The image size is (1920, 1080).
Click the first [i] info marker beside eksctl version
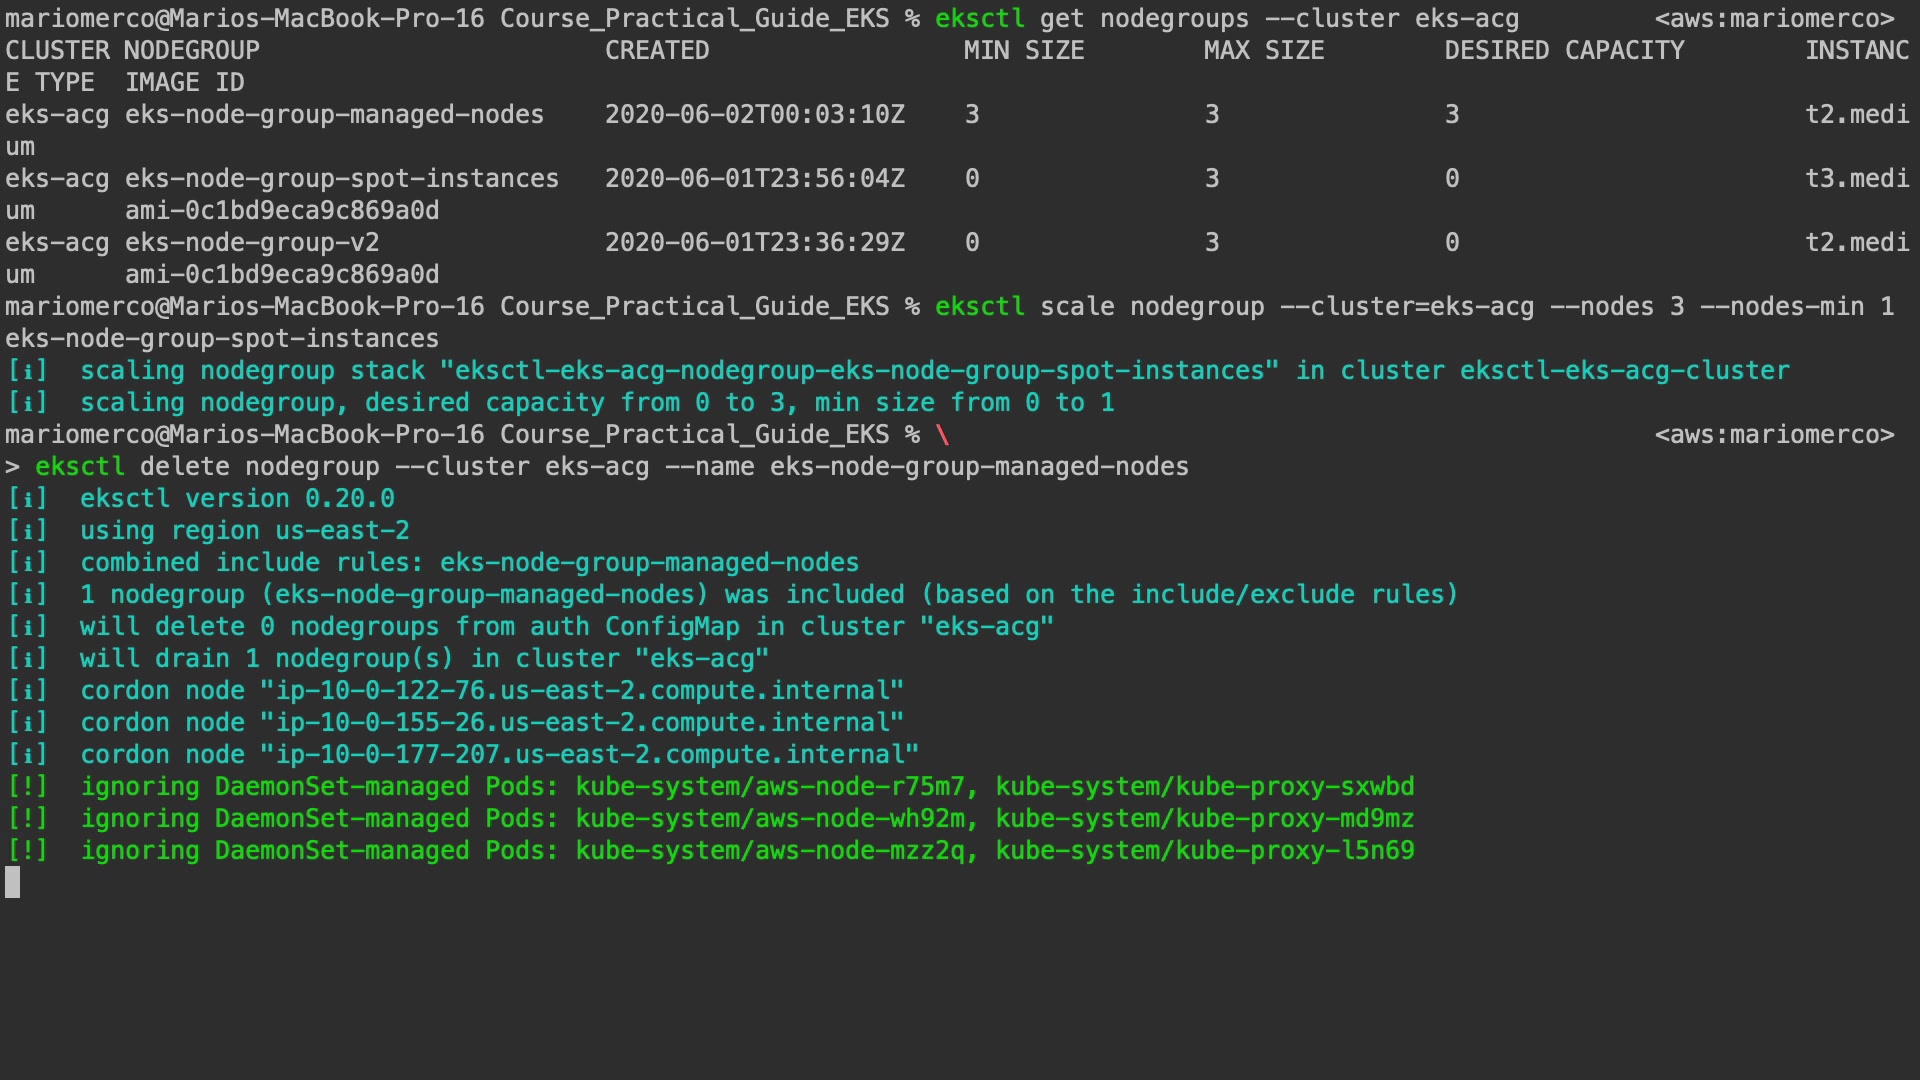click(x=27, y=498)
